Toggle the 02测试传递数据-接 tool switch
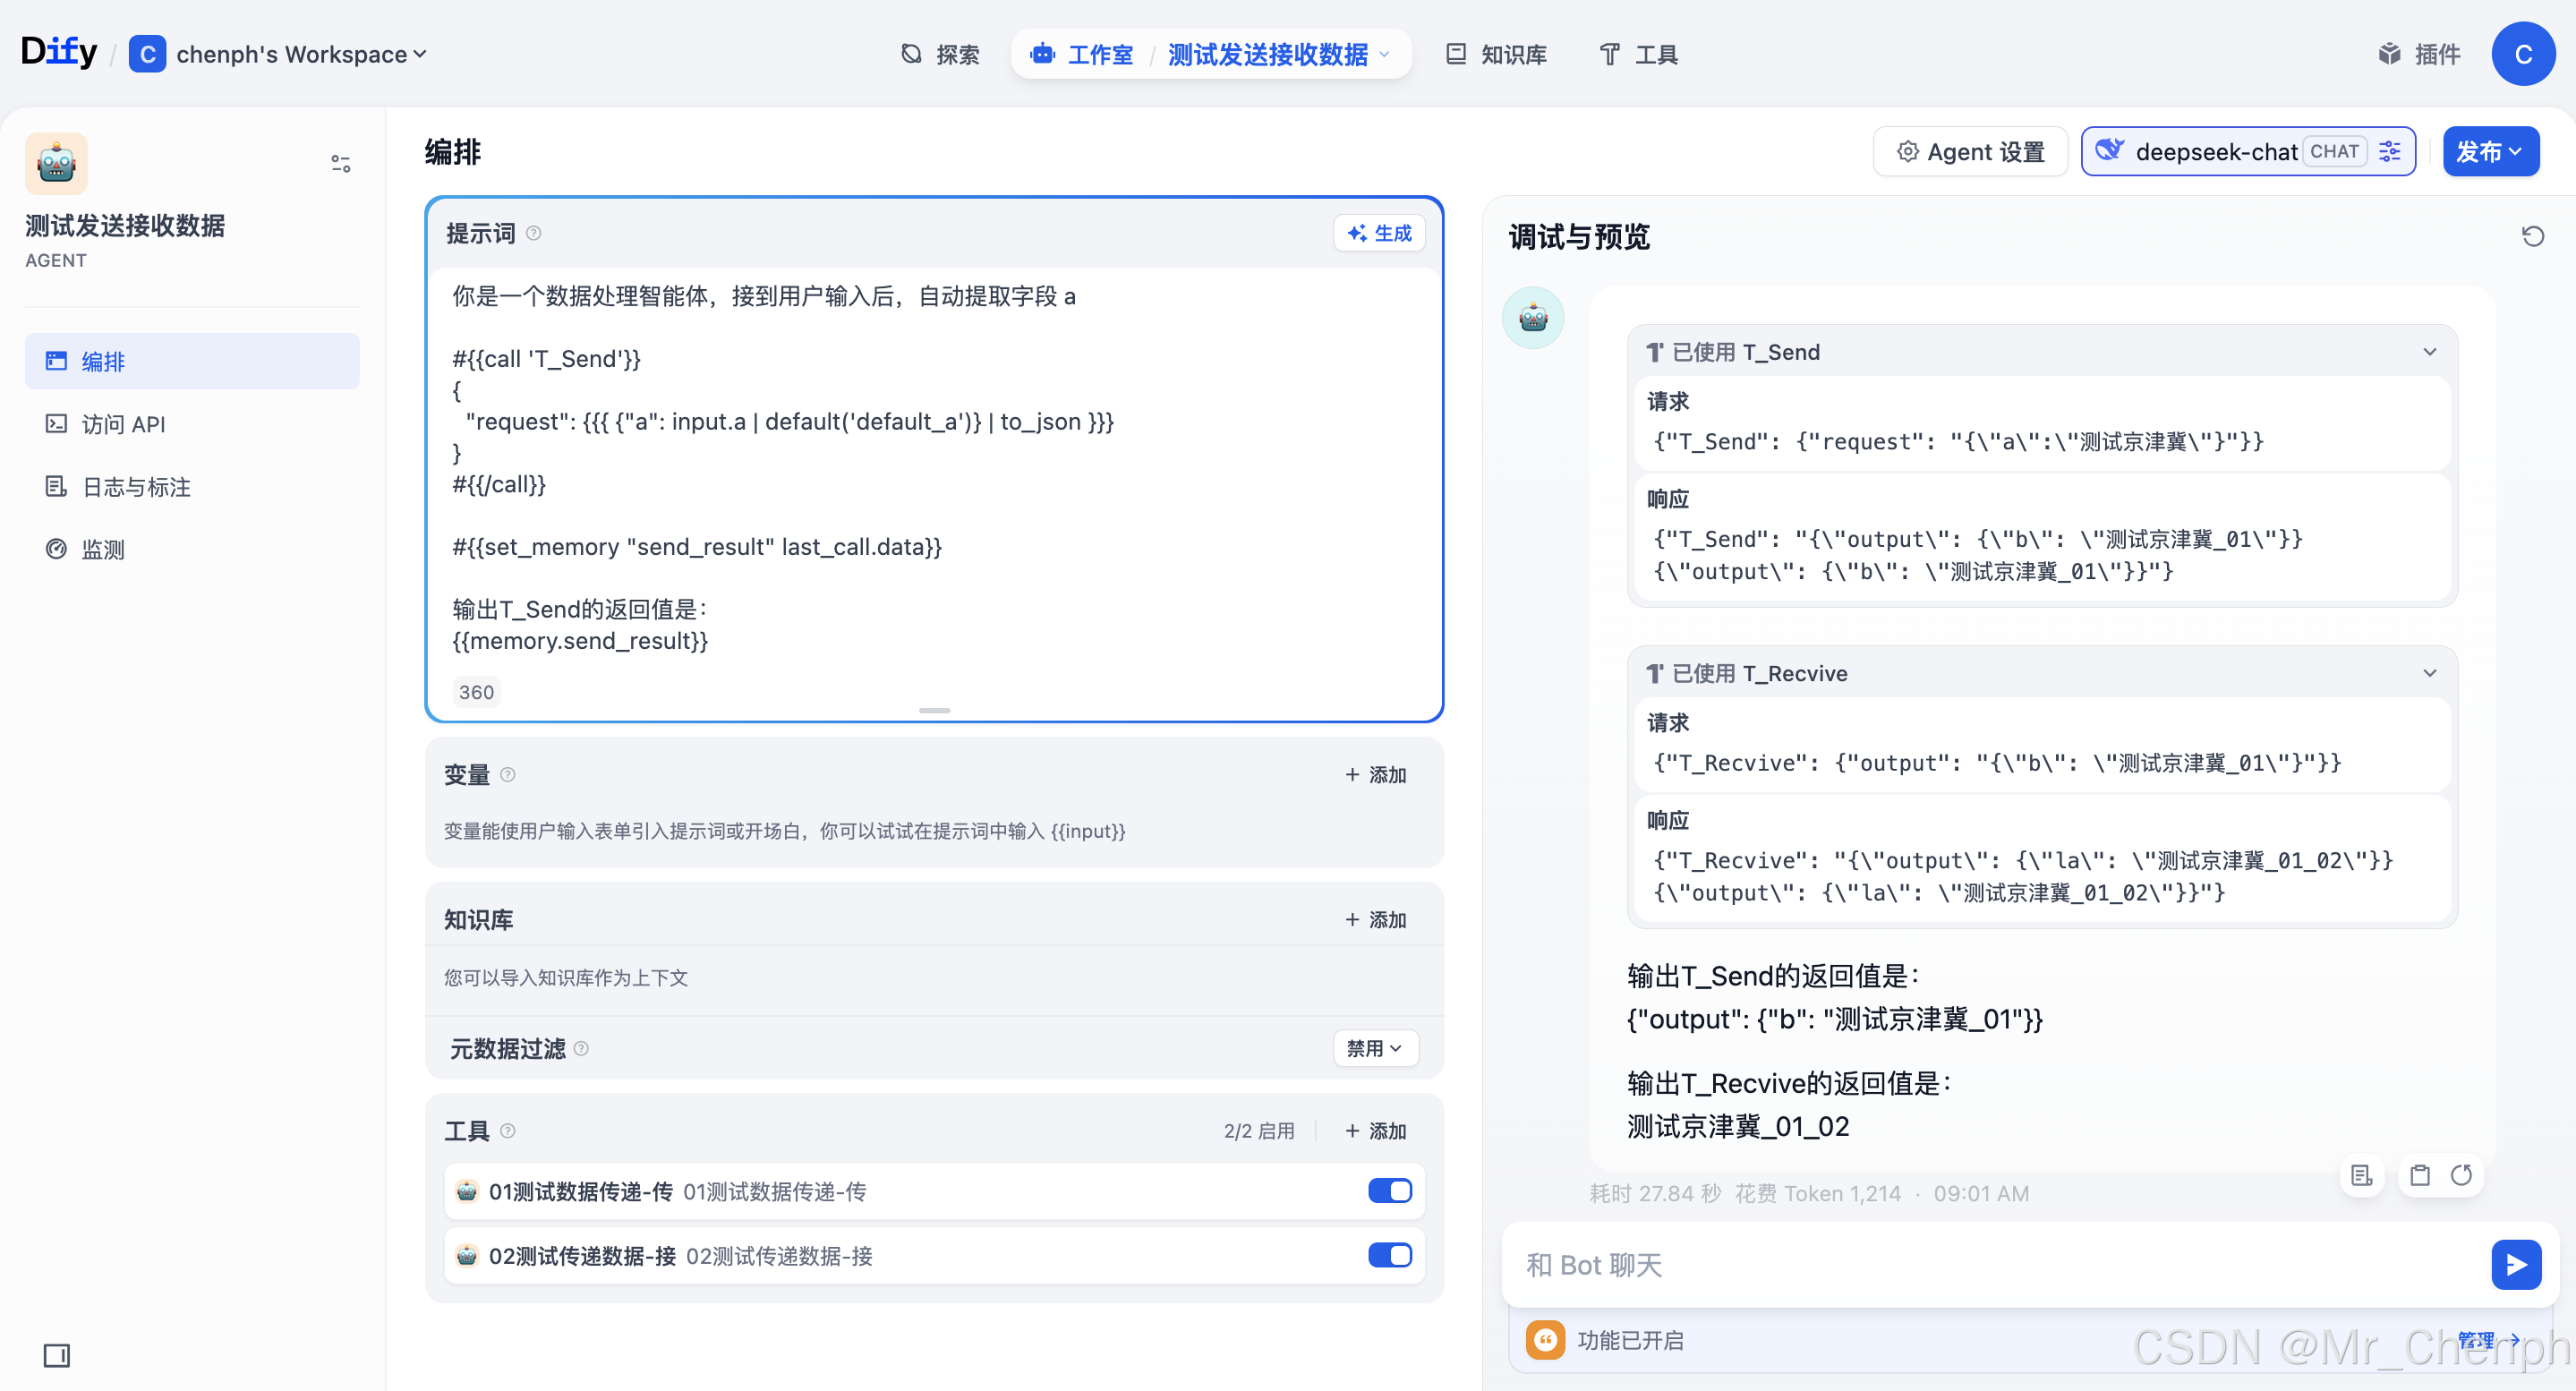Viewport: 2576px width, 1391px height. point(1390,1254)
